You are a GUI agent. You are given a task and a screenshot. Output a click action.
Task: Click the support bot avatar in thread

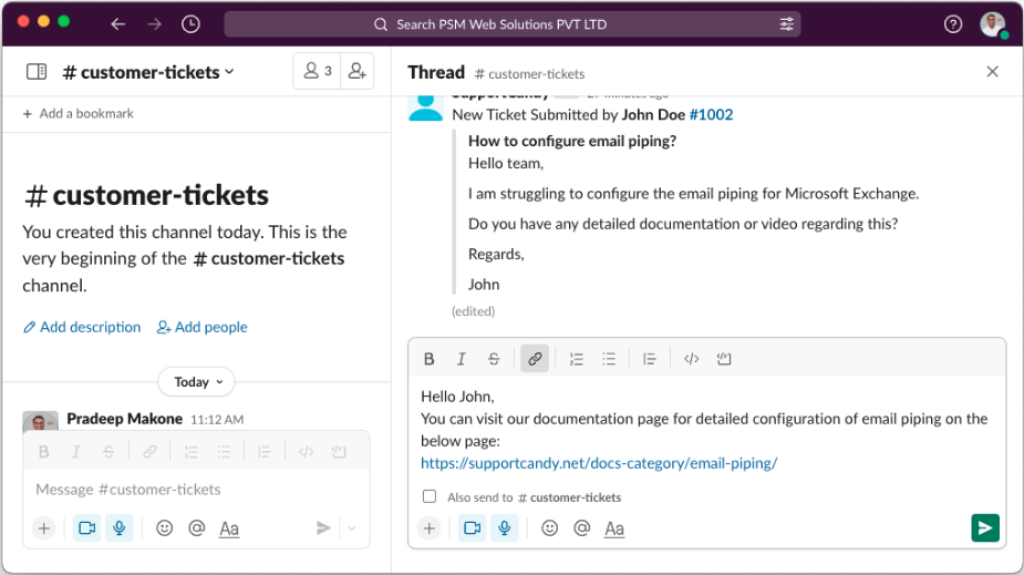coord(426,107)
